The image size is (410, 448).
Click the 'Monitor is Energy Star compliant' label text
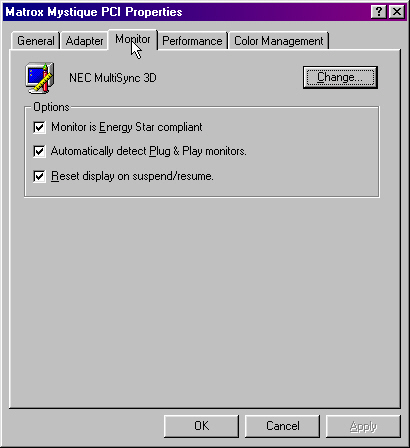(x=127, y=127)
